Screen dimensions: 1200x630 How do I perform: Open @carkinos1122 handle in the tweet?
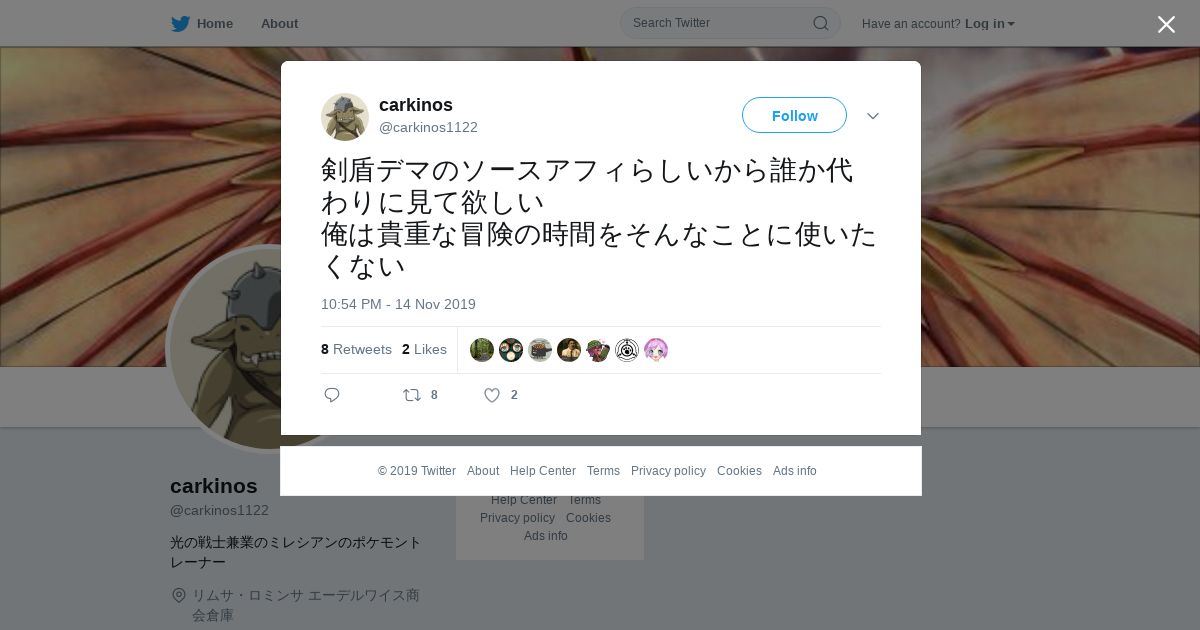(x=428, y=127)
